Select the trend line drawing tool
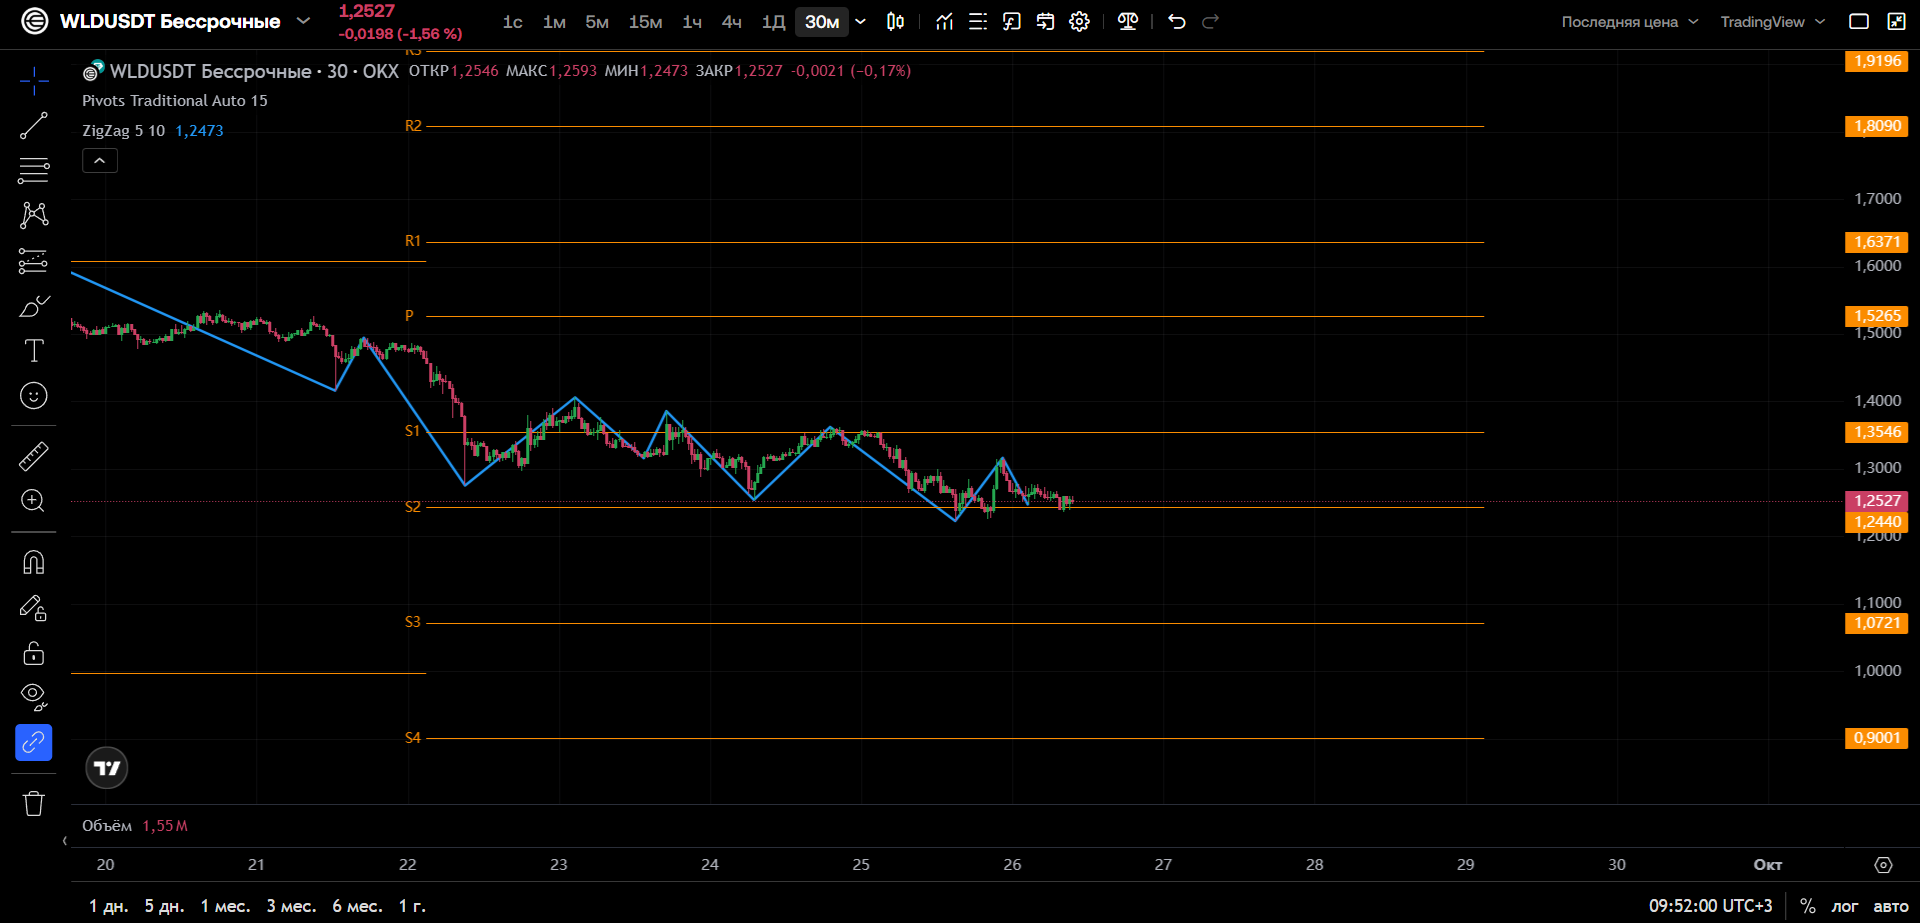 coord(34,126)
